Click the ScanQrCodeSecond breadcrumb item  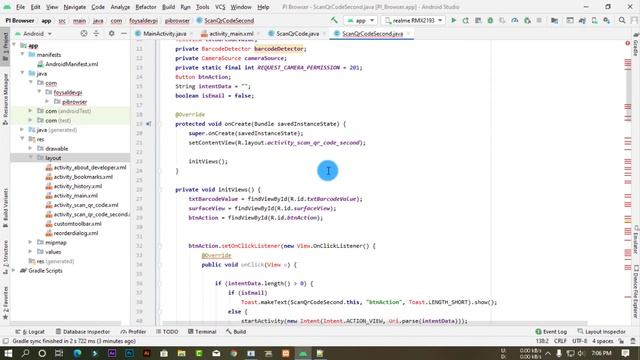[x=225, y=20]
